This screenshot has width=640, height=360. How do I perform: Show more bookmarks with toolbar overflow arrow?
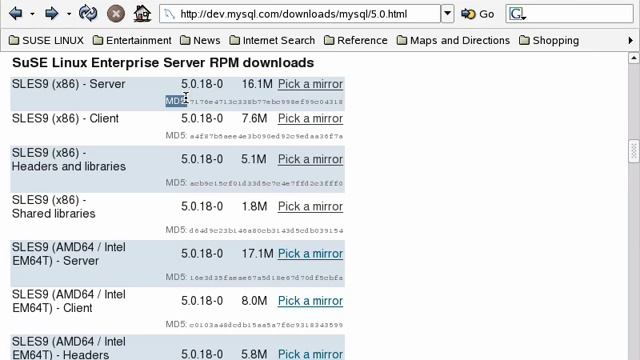630,40
